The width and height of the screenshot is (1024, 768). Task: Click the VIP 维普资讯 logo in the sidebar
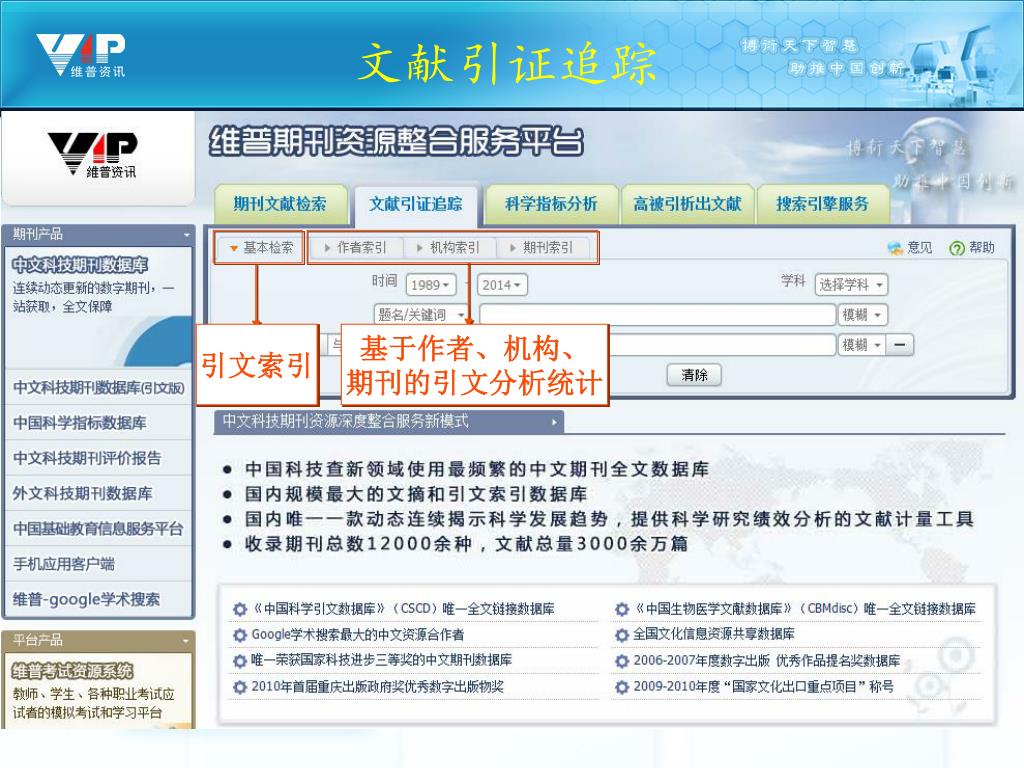(92, 154)
